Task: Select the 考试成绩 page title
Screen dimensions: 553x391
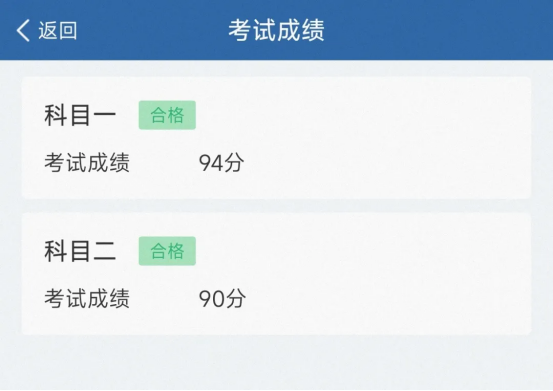Action: tap(276, 30)
